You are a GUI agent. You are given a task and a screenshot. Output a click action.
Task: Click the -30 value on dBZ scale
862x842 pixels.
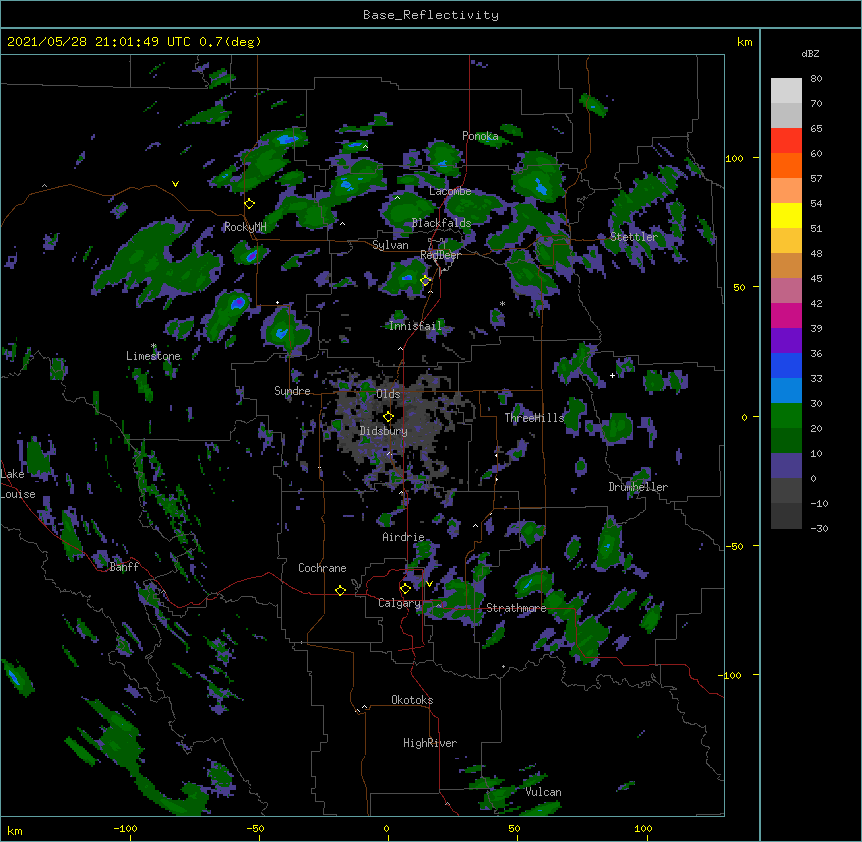819,528
